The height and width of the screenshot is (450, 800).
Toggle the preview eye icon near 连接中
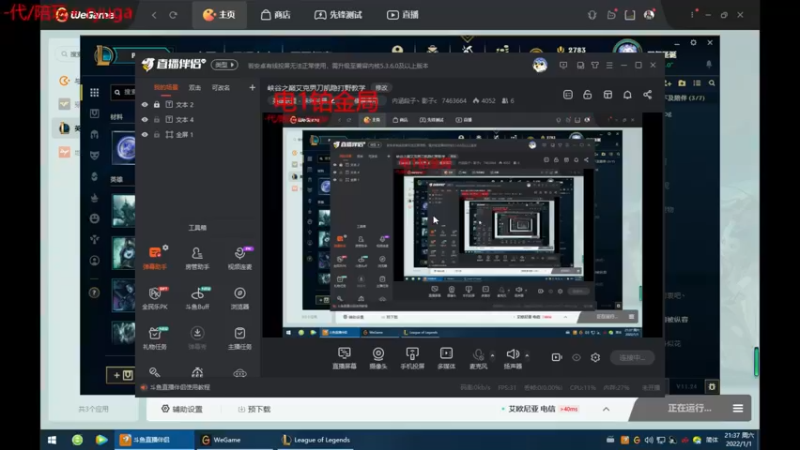pyautogui.click(x=576, y=358)
